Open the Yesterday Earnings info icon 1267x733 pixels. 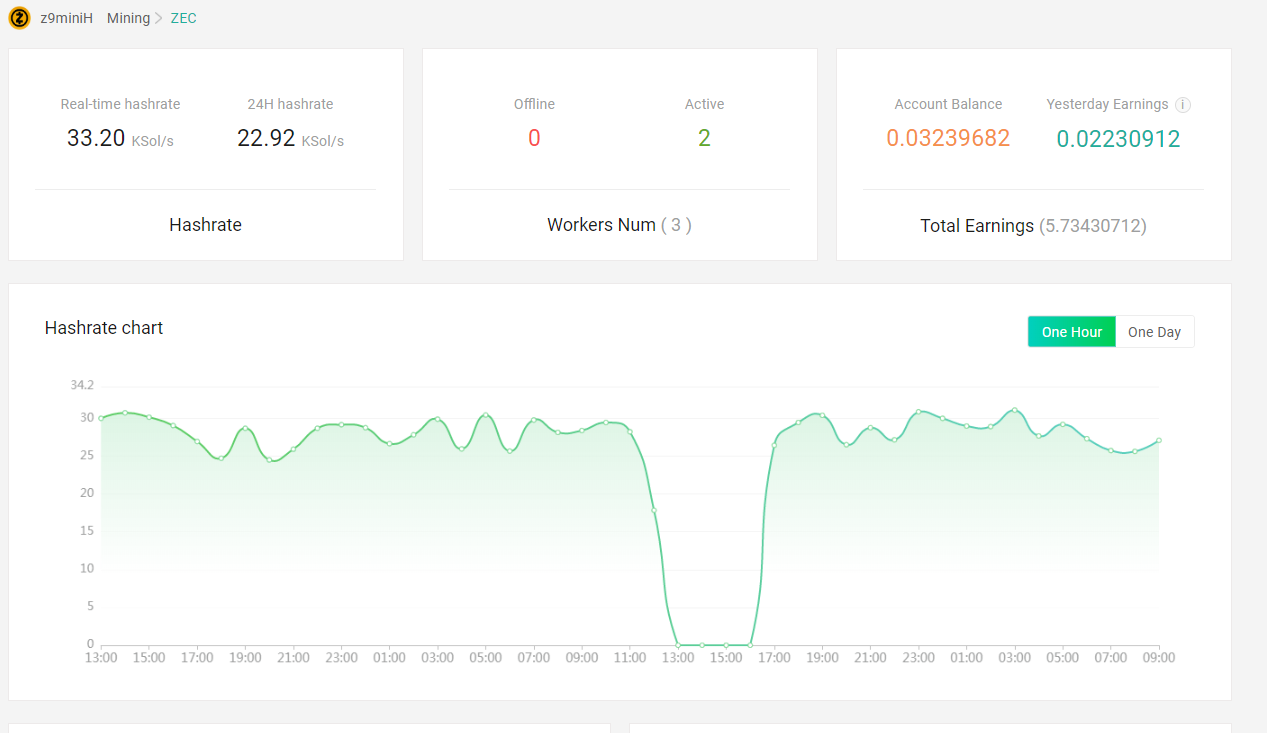coord(1184,104)
